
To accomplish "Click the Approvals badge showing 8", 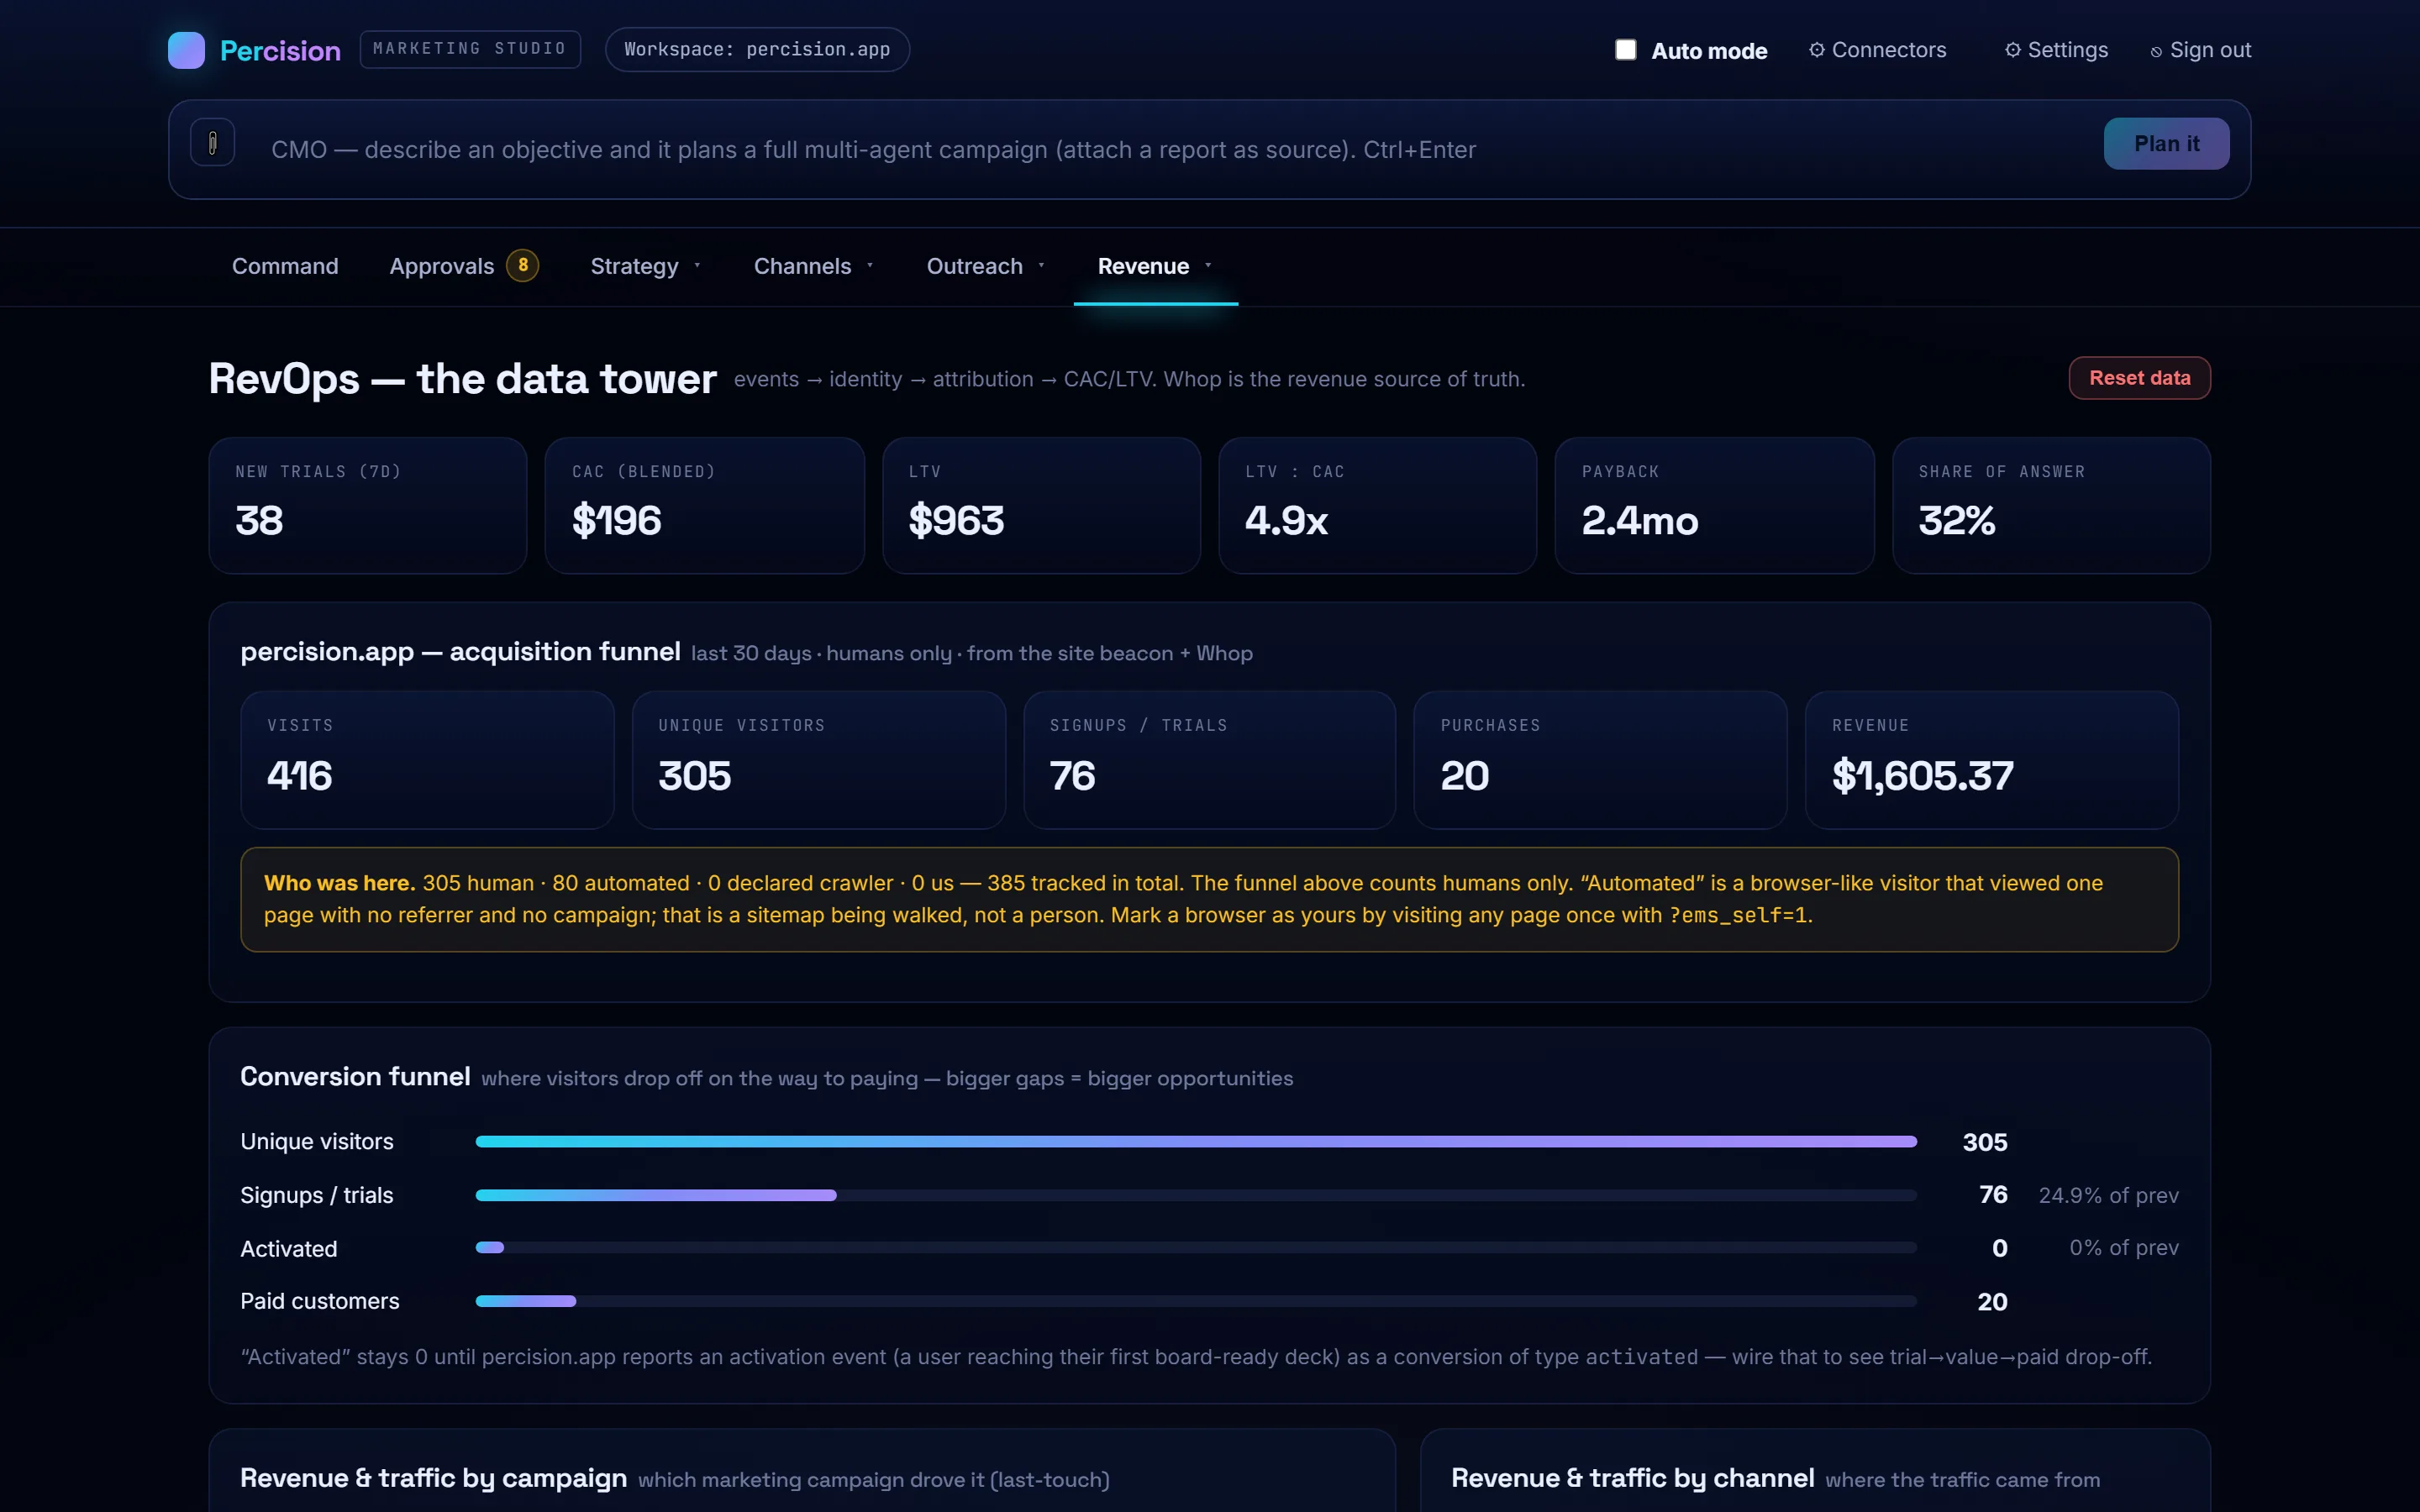I will click(522, 265).
